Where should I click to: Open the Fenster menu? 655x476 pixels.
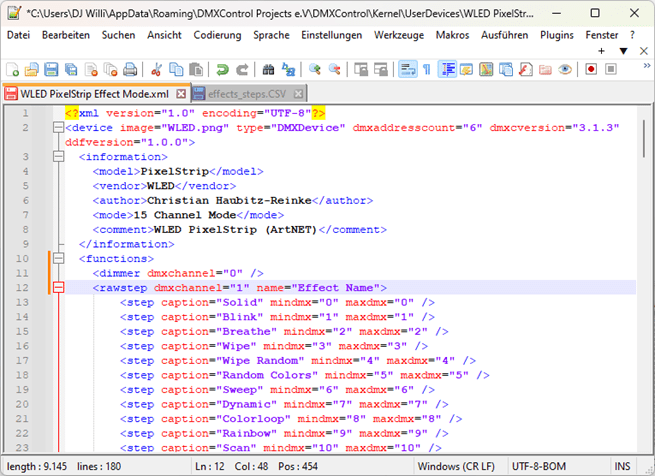coord(602,35)
